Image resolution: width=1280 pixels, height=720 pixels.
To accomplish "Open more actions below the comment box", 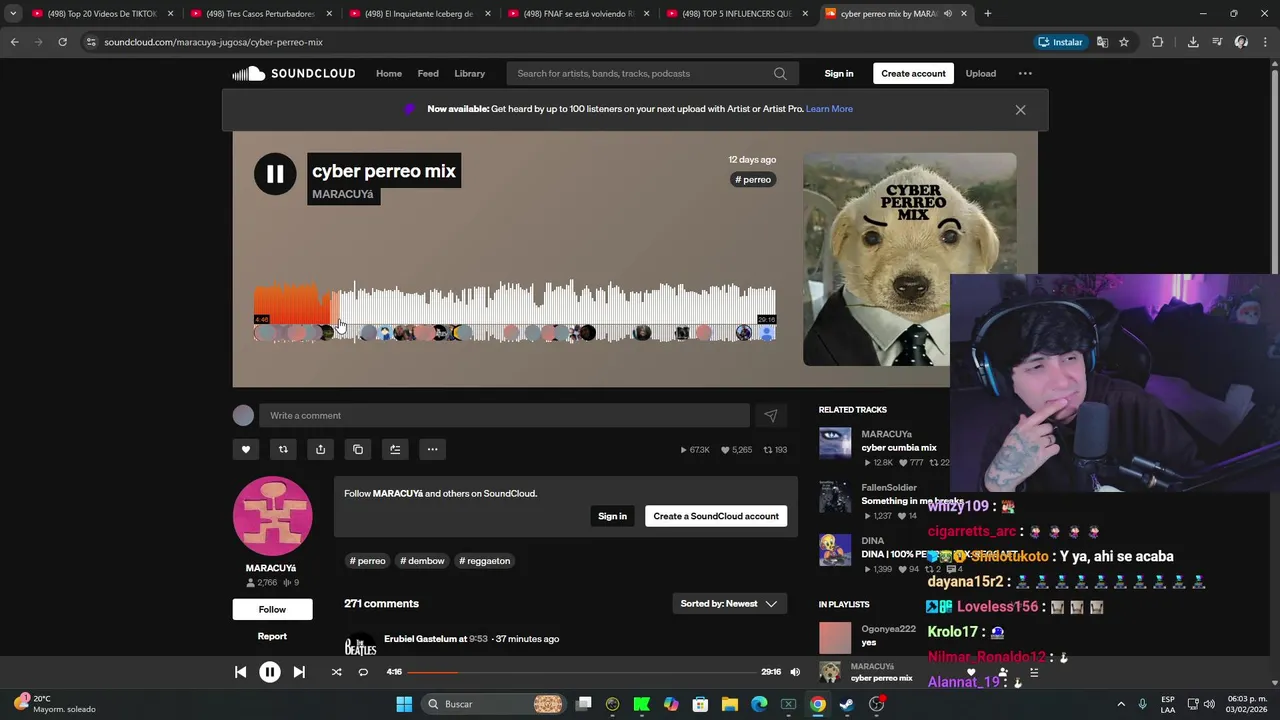I will (432, 449).
